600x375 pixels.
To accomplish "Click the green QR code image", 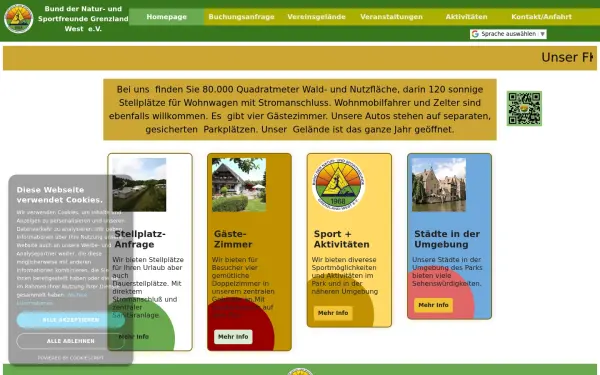I will 524,108.
